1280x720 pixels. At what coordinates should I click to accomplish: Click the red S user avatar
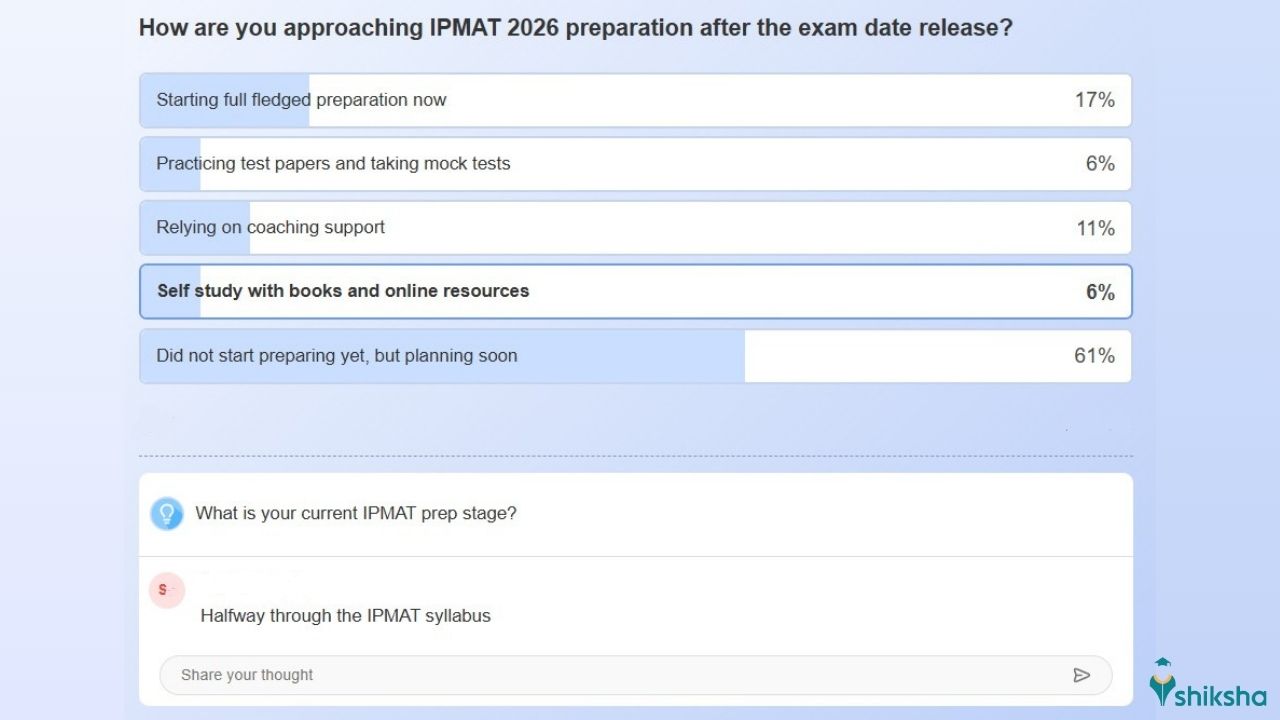(x=167, y=590)
